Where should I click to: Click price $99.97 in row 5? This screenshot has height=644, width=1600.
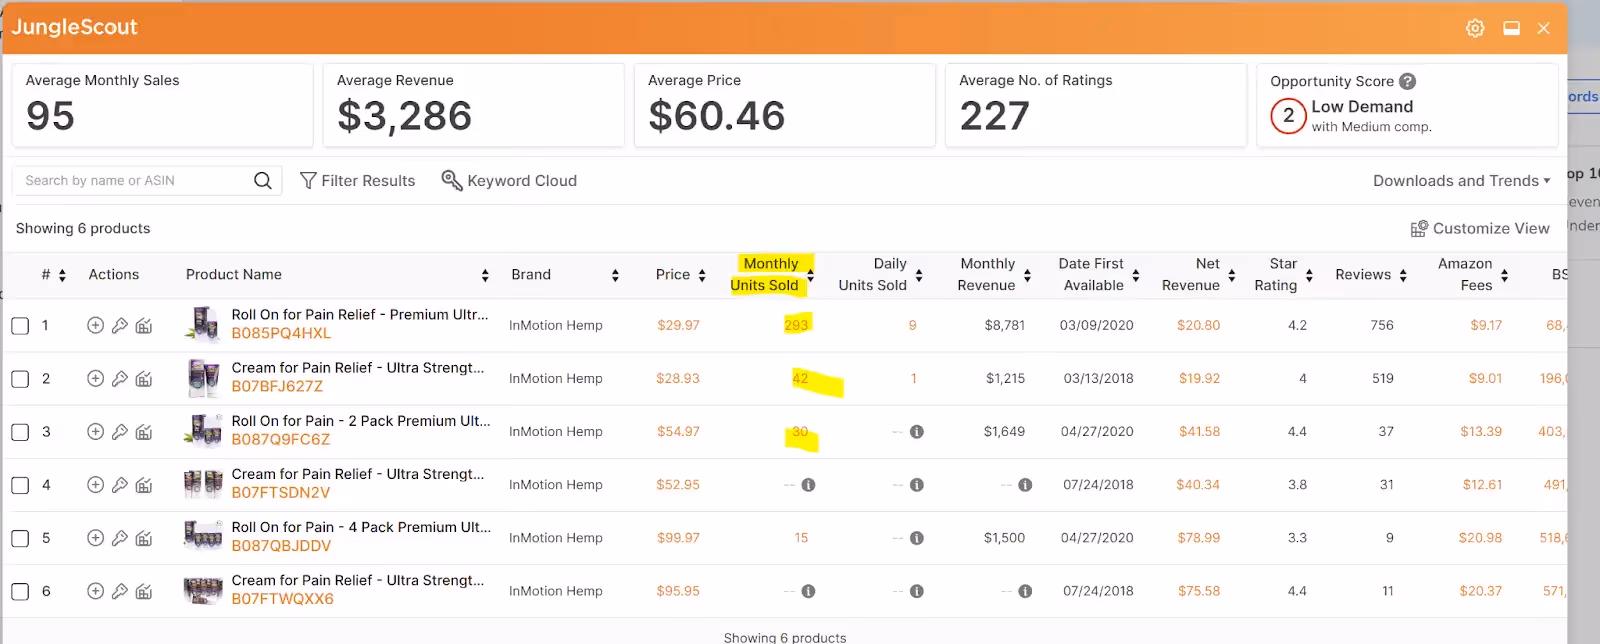(x=678, y=538)
